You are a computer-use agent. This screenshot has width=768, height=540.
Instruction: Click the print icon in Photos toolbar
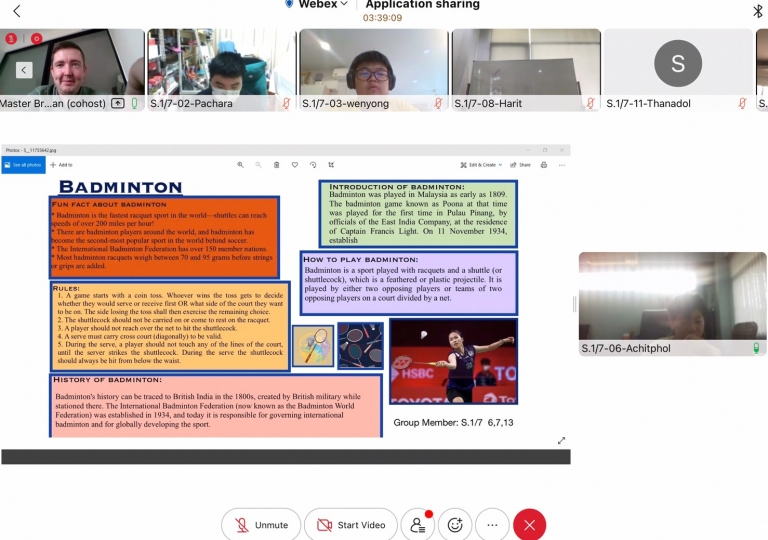[x=544, y=165]
